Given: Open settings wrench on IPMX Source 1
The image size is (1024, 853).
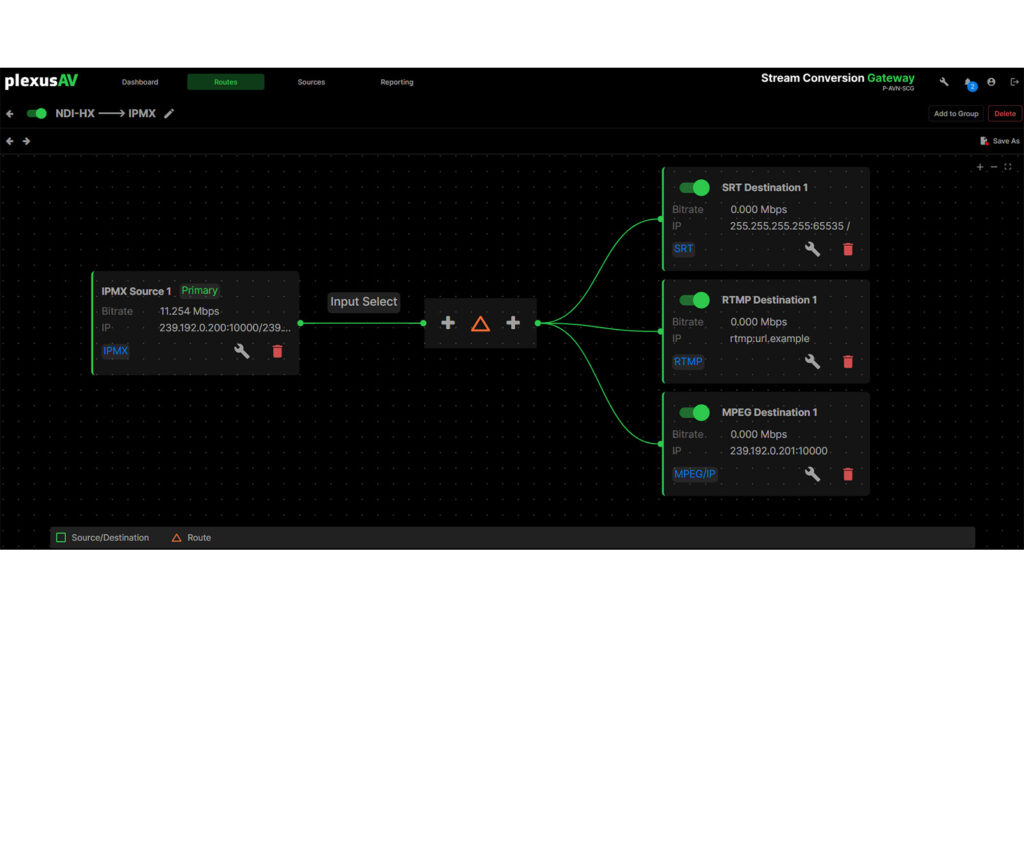Looking at the screenshot, I should pyautogui.click(x=241, y=351).
